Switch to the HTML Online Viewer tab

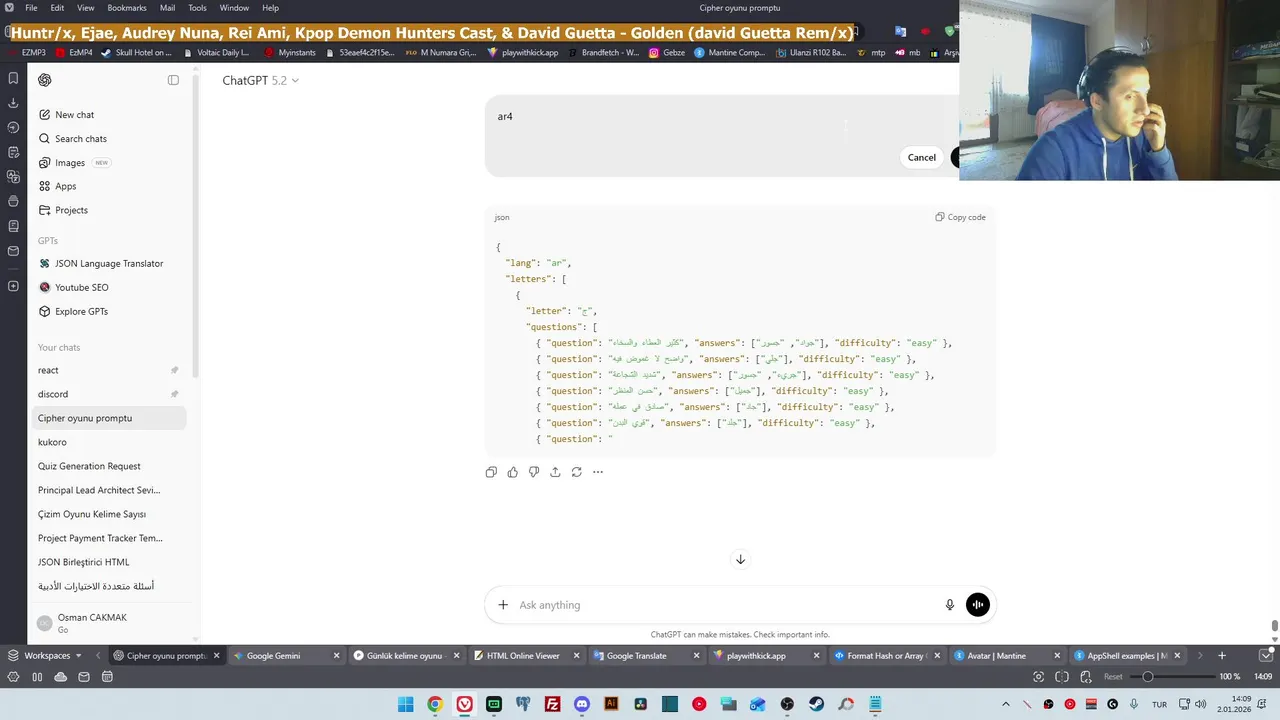(525, 656)
